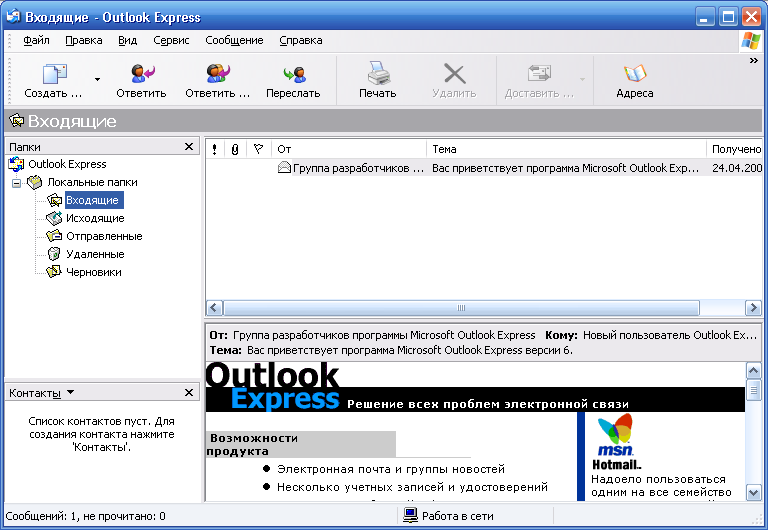Open the Файл menu
The image size is (768, 530).
(36, 40)
